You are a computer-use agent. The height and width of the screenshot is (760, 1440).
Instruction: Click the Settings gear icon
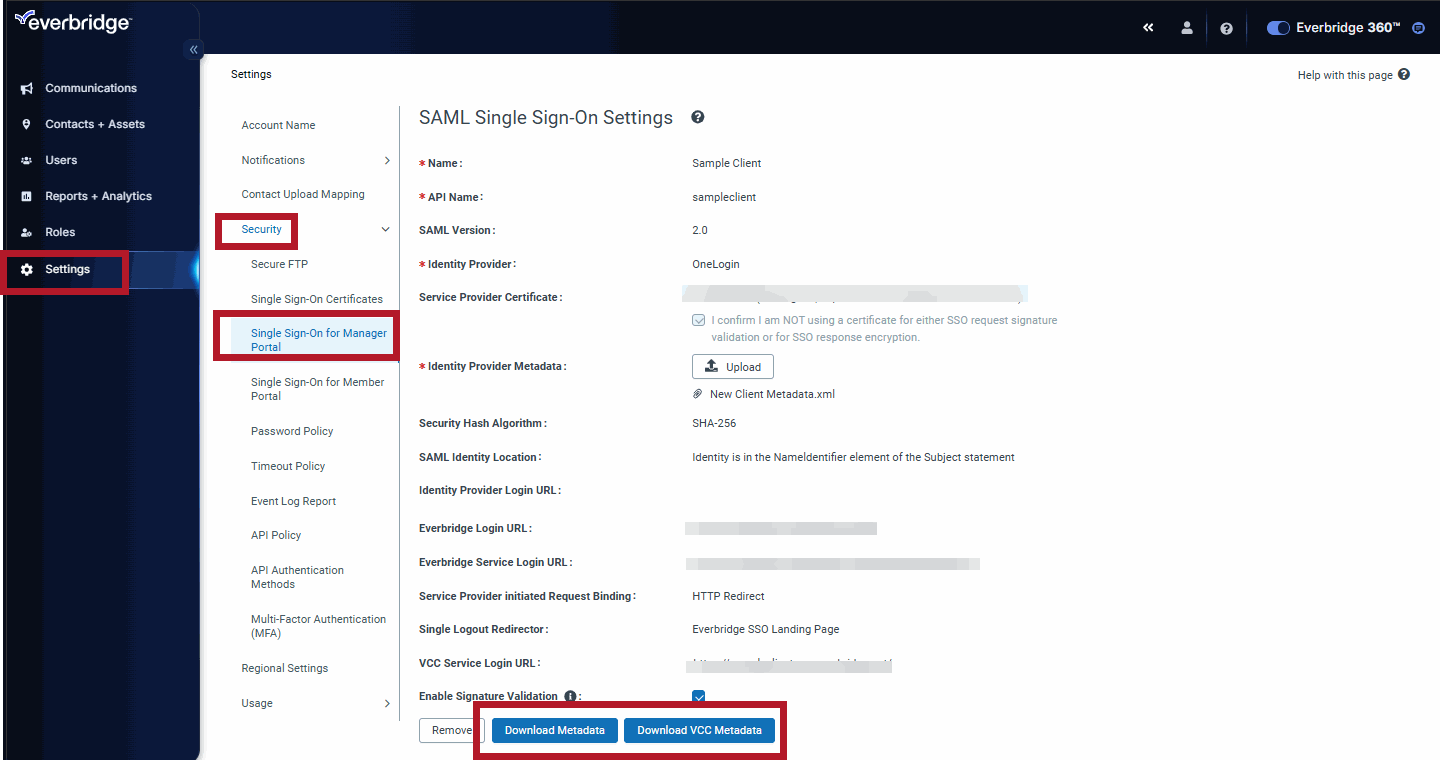tap(27, 269)
